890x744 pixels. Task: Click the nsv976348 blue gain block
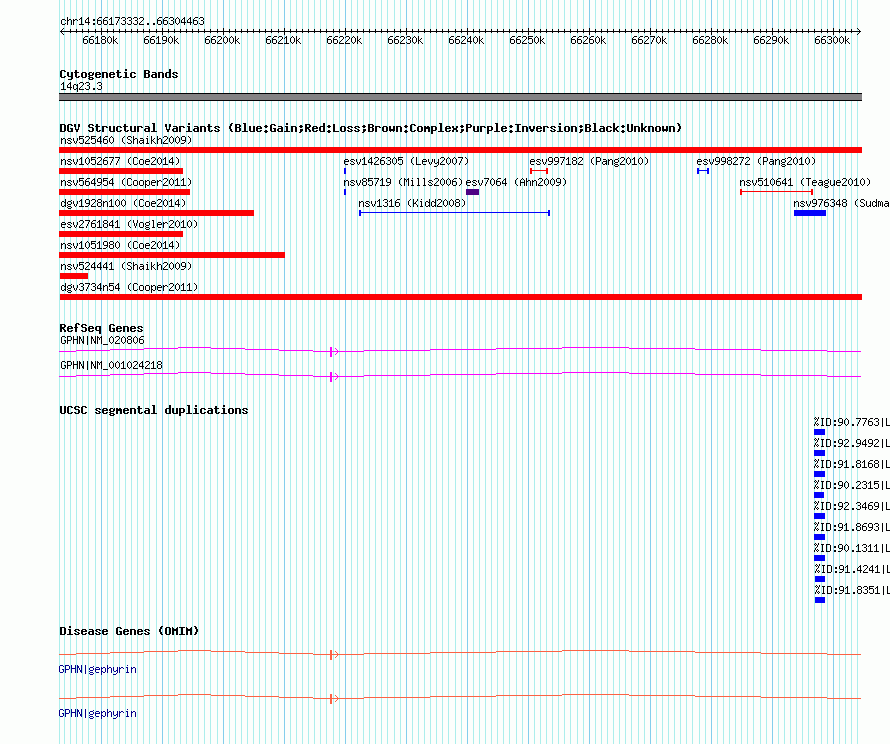click(x=810, y=213)
